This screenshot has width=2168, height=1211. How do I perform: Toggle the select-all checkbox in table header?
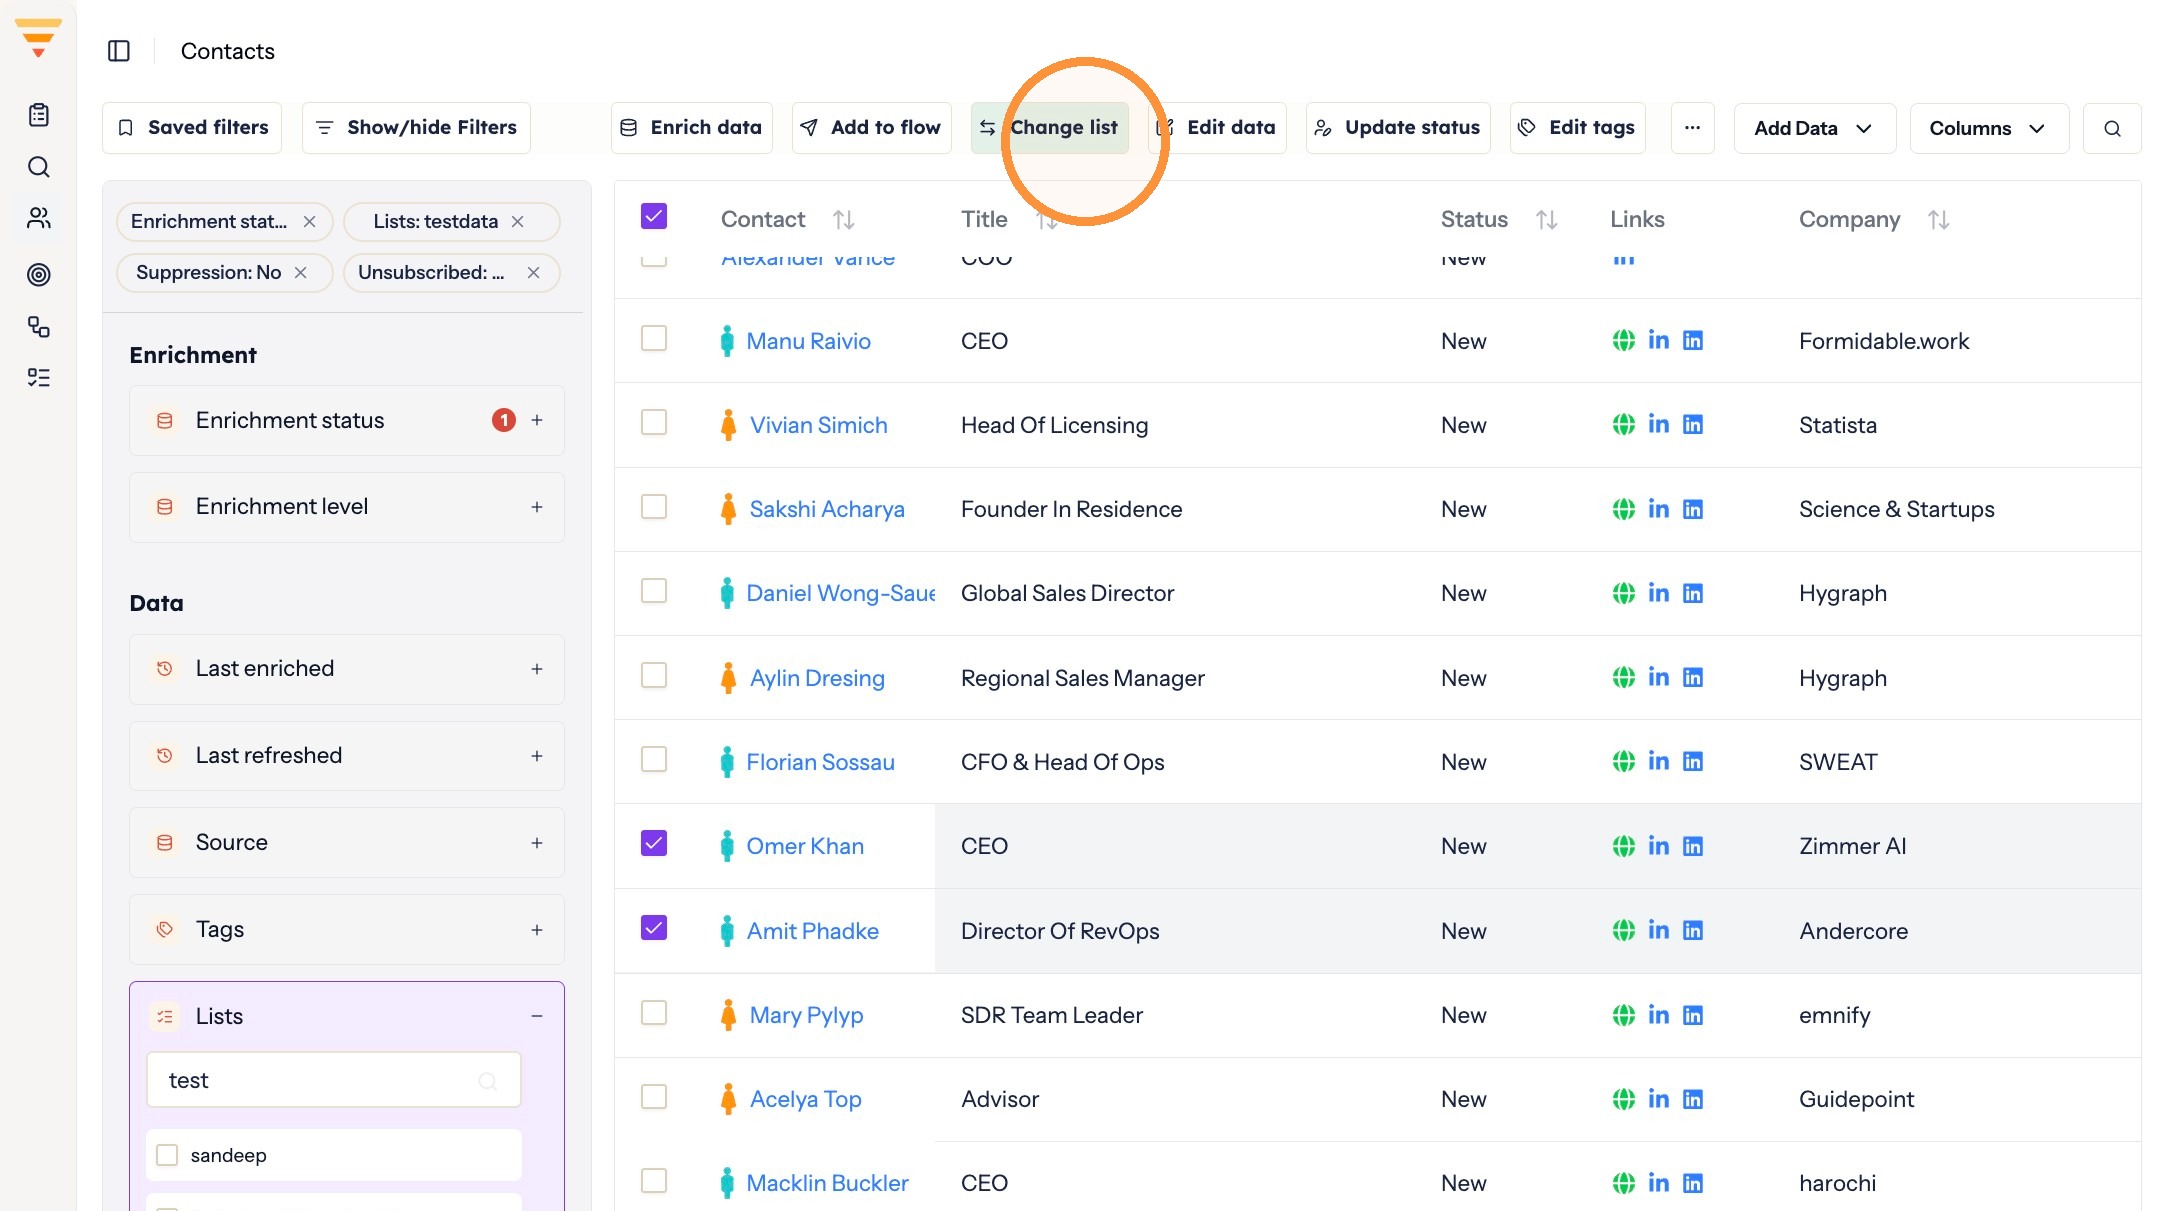point(654,216)
